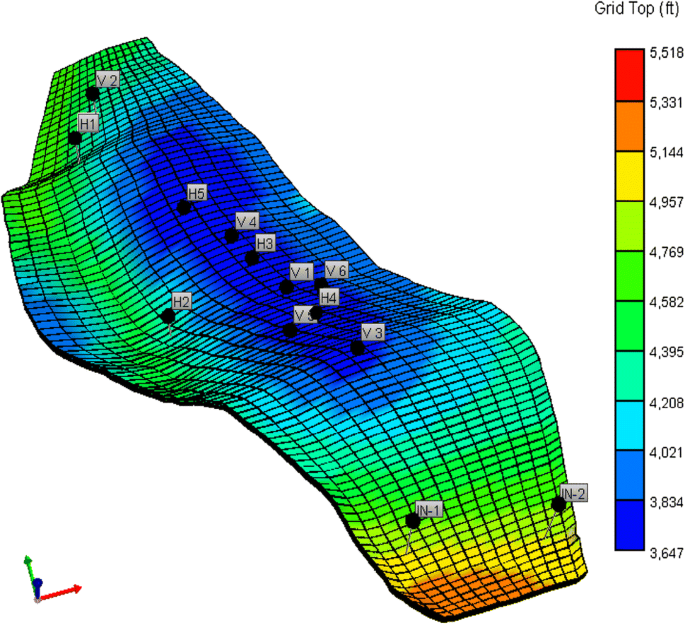Screen dimensions: 685x625
Task: Click the black marker of well V 2
Action: (92, 94)
